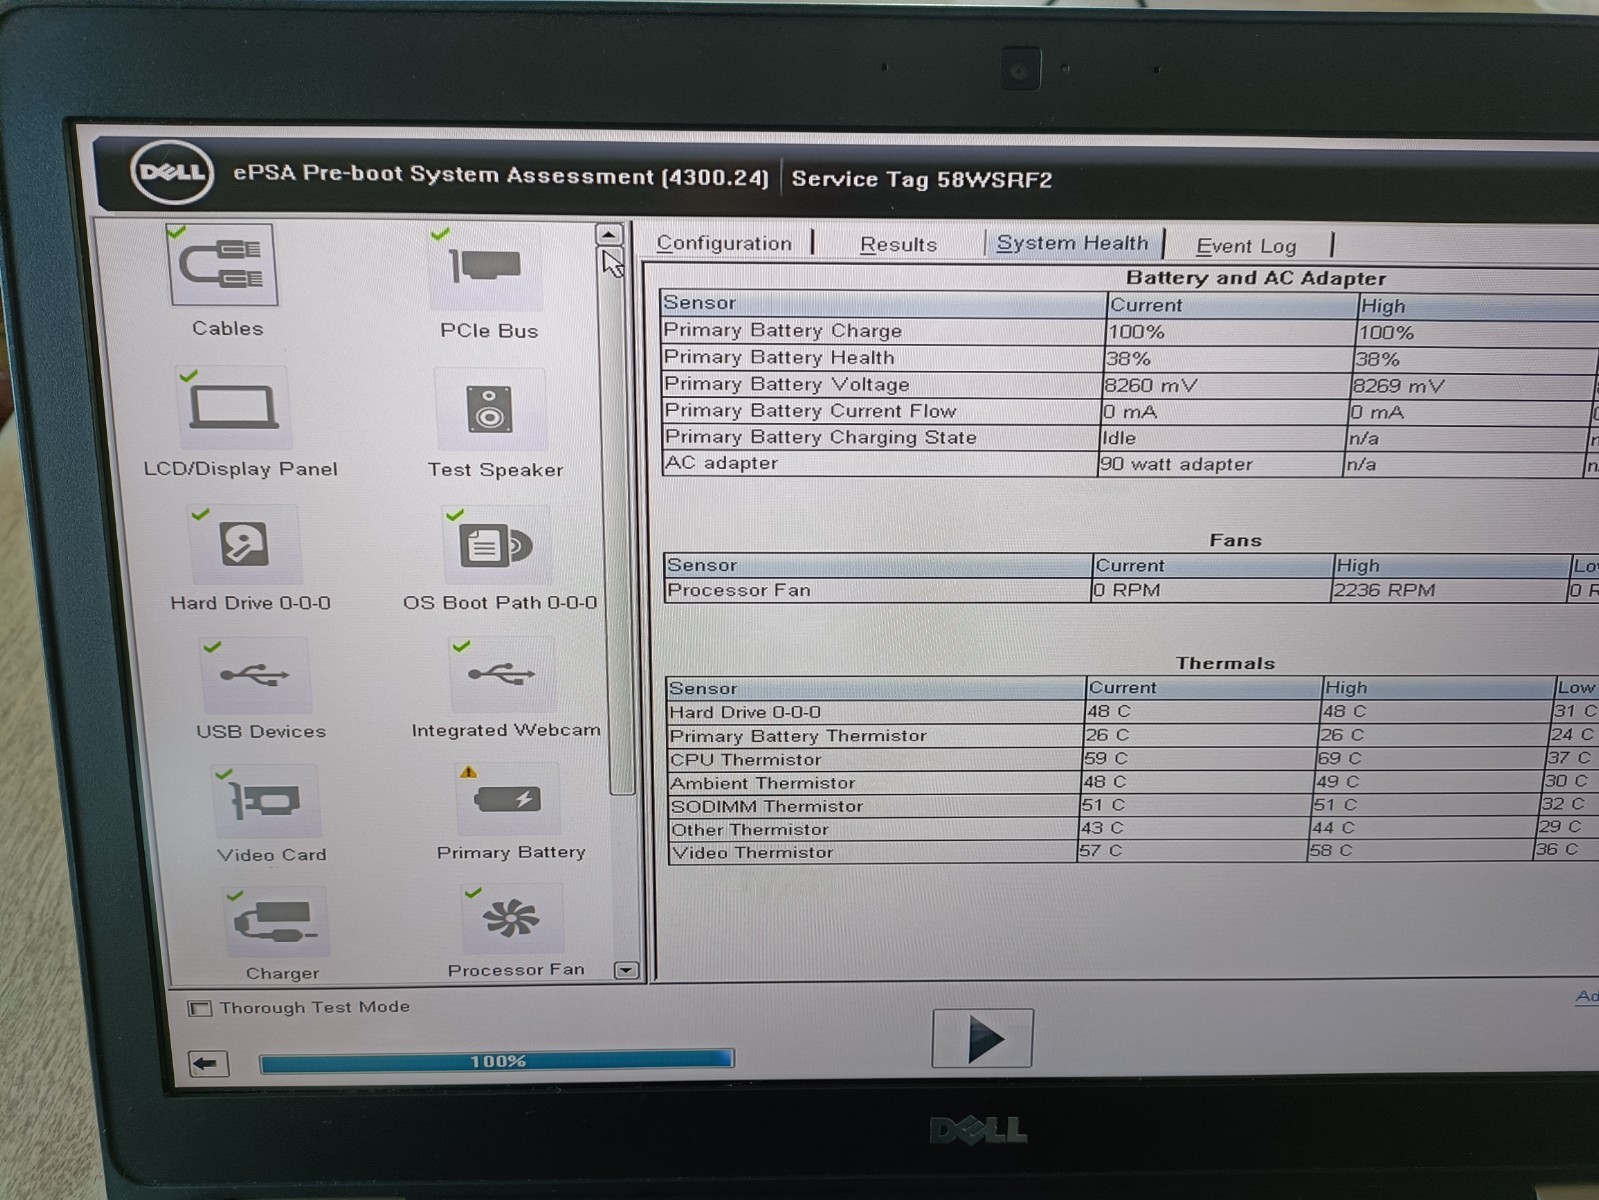
Task: Click the Idle charging state value
Action: [1118, 438]
